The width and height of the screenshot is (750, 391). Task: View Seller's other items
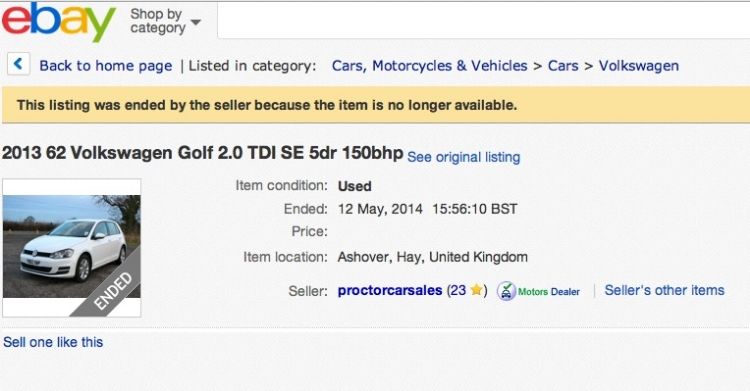[x=664, y=290]
